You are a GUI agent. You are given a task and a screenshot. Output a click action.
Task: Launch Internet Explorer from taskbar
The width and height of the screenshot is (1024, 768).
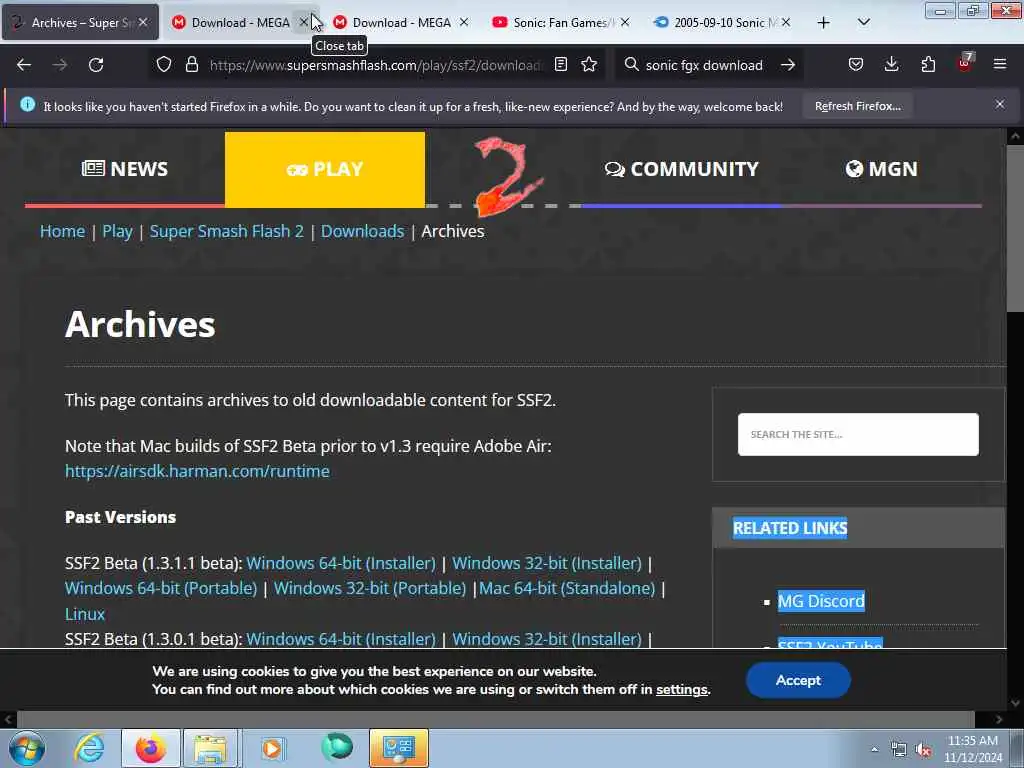89,748
